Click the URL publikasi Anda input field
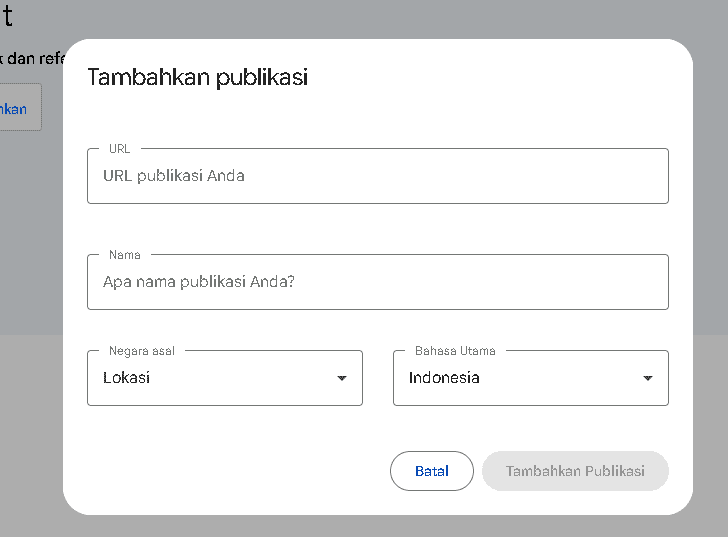This screenshot has height=537, width=728. point(377,176)
